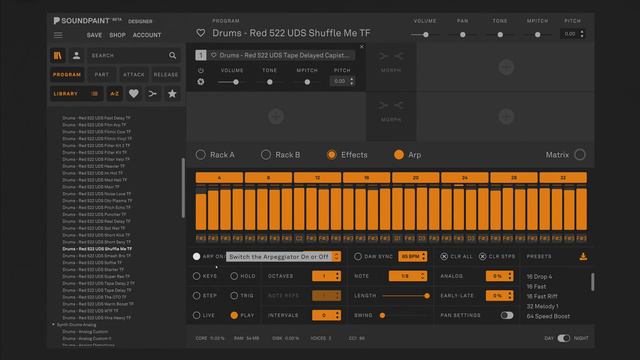
Task: Add part in lower-left empty slot plus
Action: click(276, 117)
